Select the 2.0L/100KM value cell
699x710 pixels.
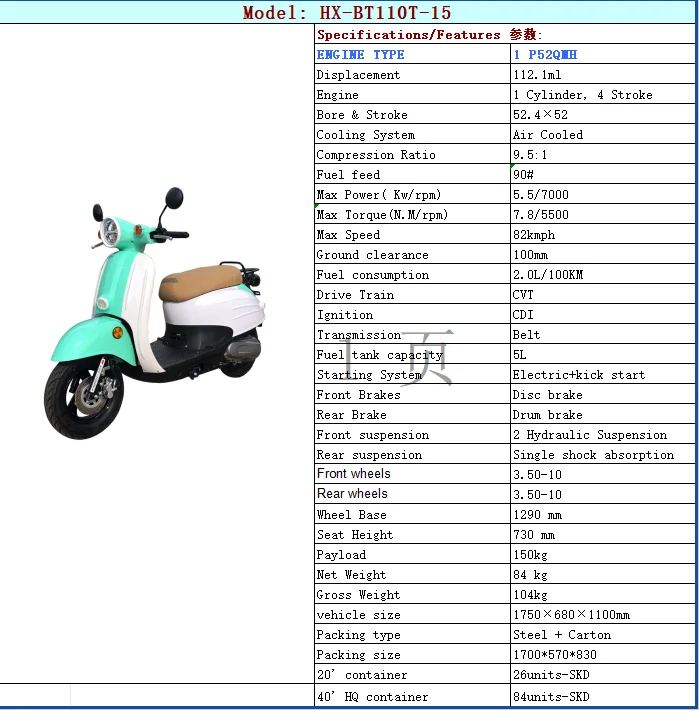pos(603,274)
